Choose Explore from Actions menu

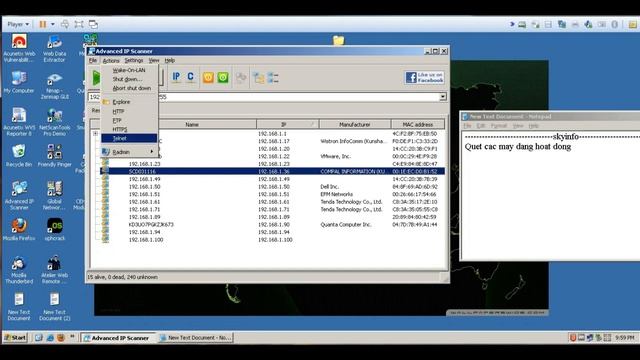tap(129, 102)
